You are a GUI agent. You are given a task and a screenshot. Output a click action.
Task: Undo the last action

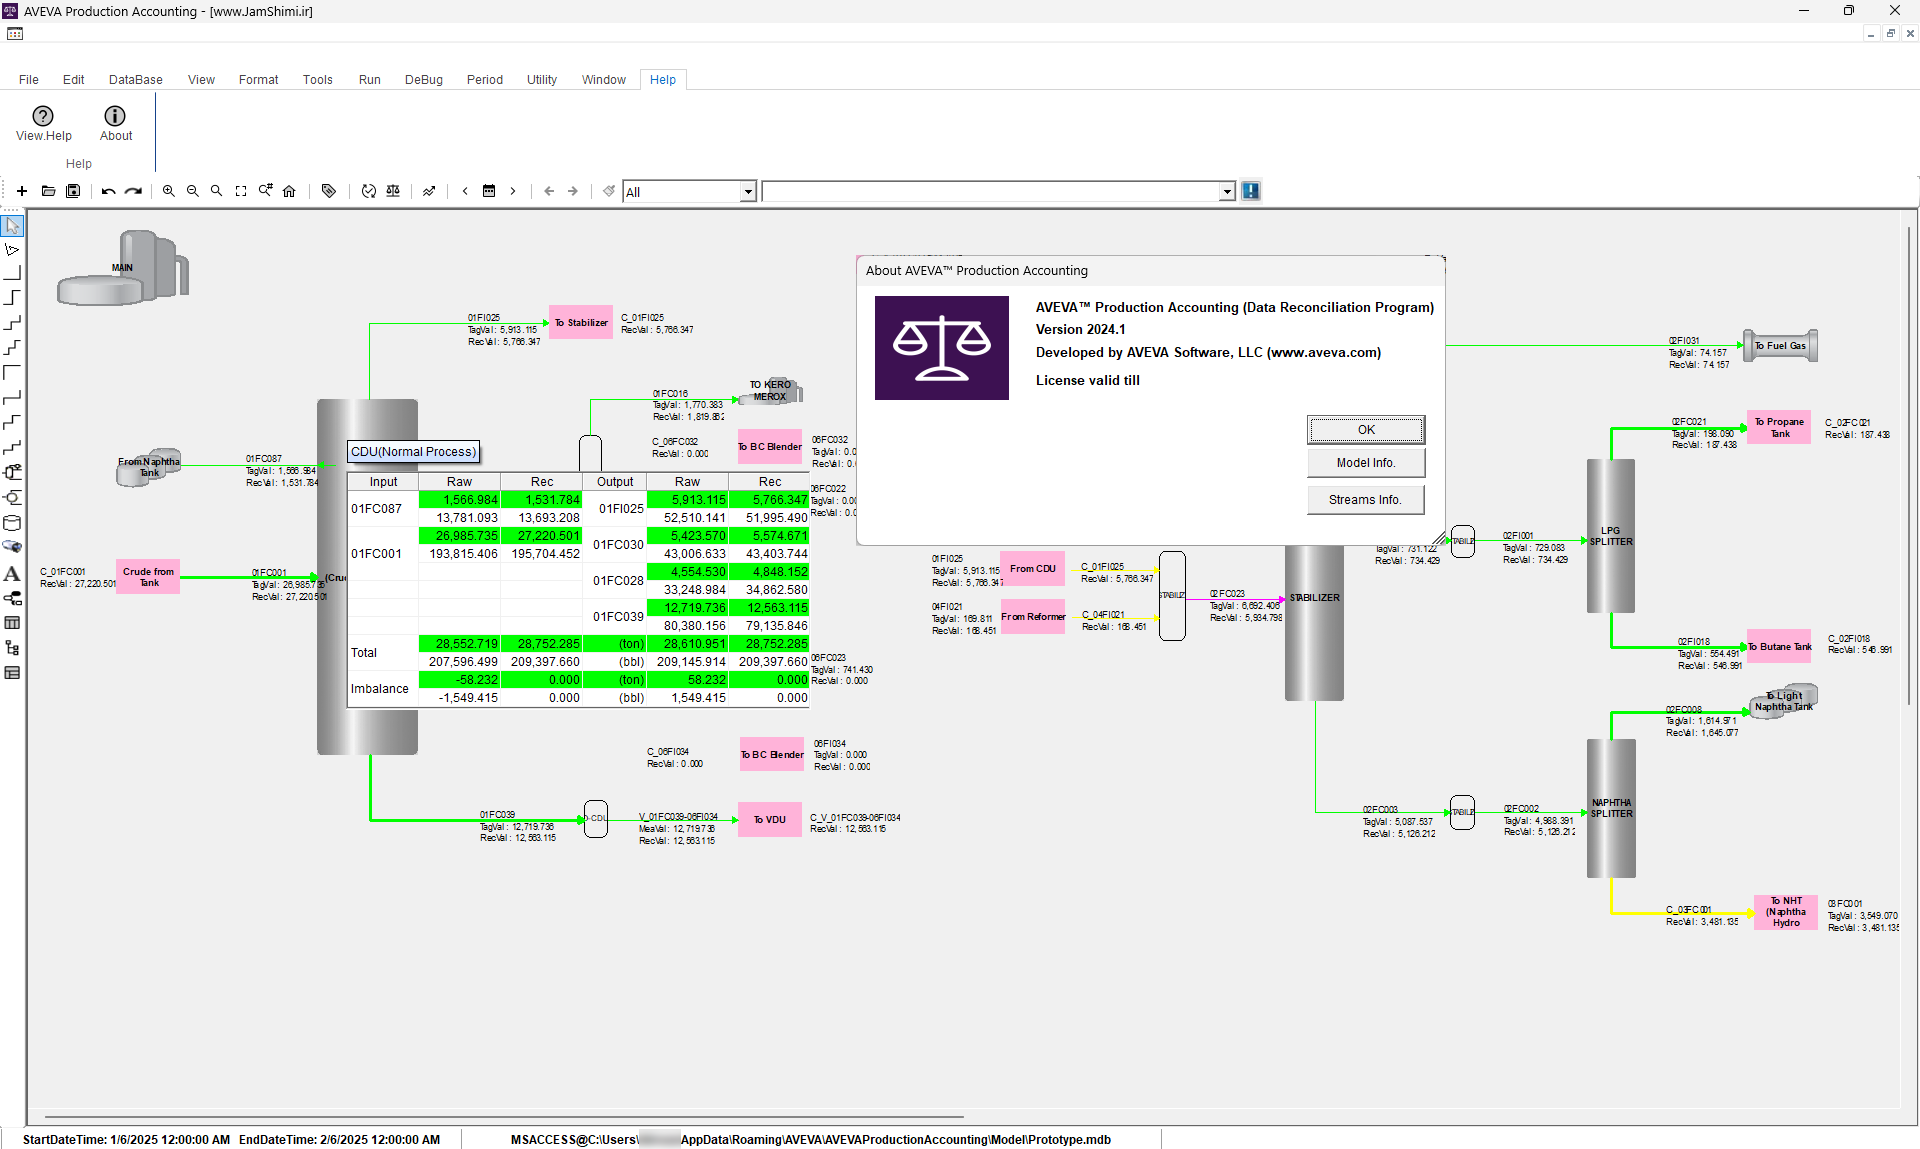pos(108,191)
